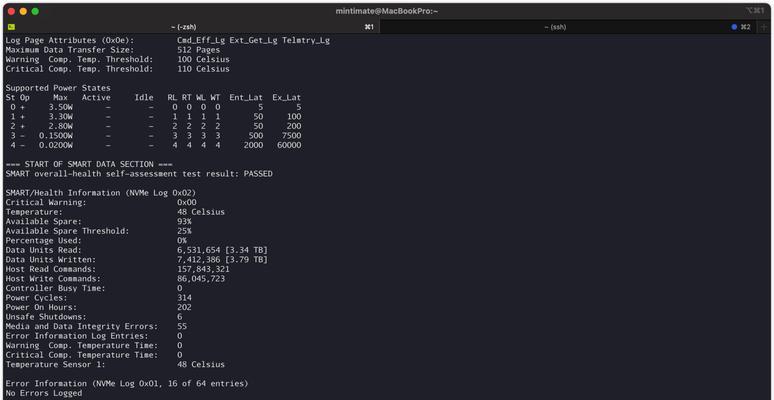Click 'Cmd_Eff_Lg Ext_Get_Lg Telmtry_Lg' attributes

coord(253,40)
